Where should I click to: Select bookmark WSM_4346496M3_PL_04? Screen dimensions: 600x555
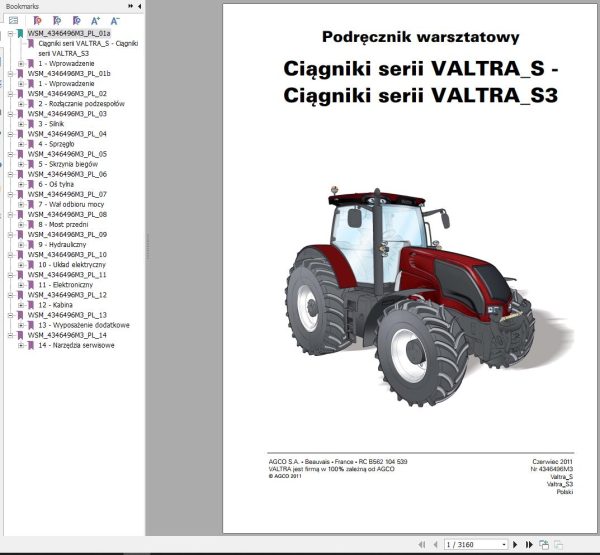(x=67, y=134)
